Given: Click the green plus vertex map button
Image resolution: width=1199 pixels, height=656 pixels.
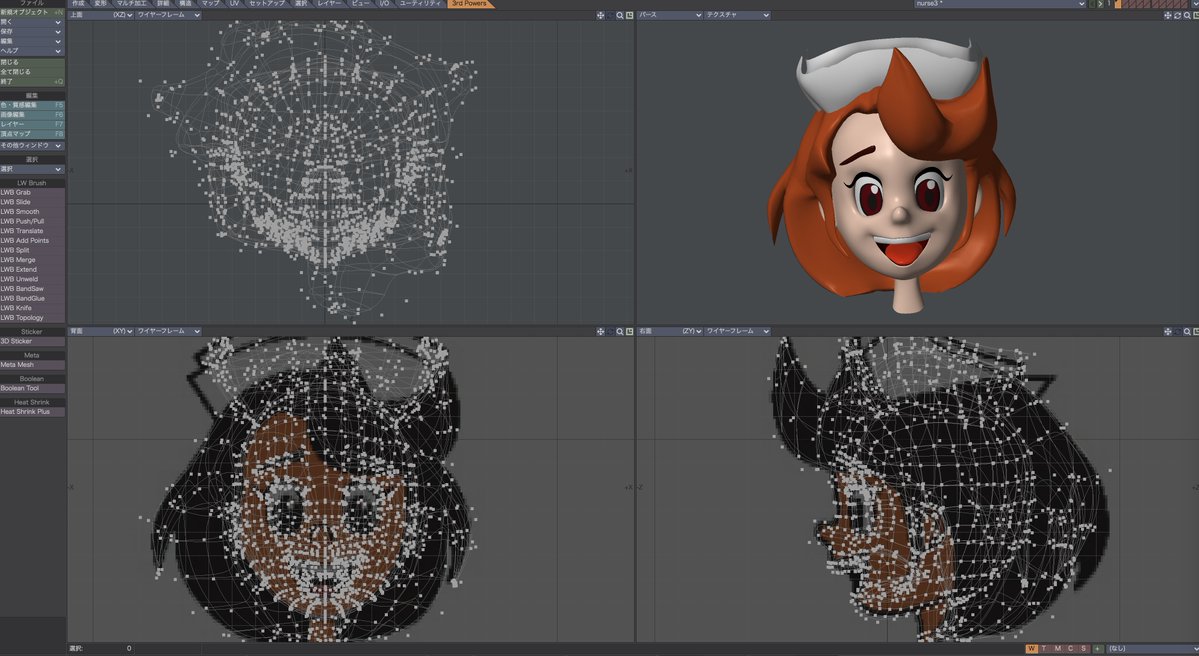Looking at the screenshot, I should 1097,648.
